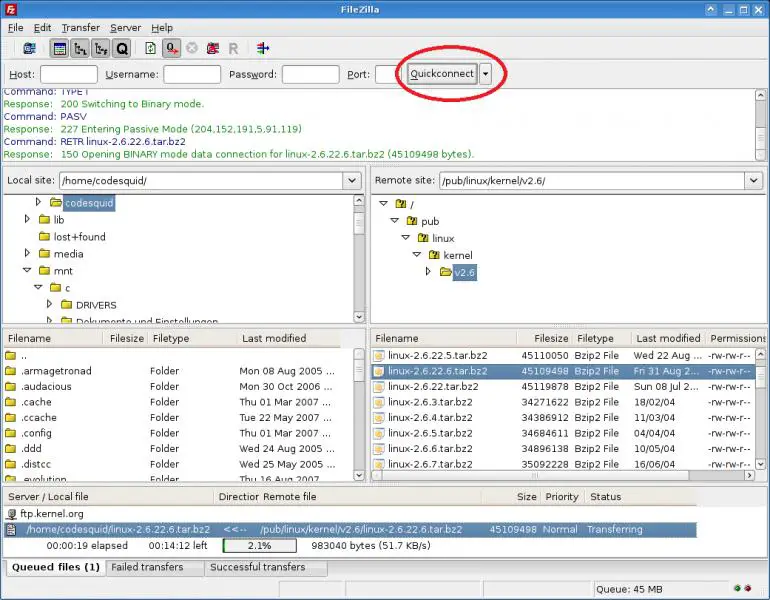Collapse the pub node in remote tree
The height and width of the screenshot is (600, 770).
[x=394, y=220]
